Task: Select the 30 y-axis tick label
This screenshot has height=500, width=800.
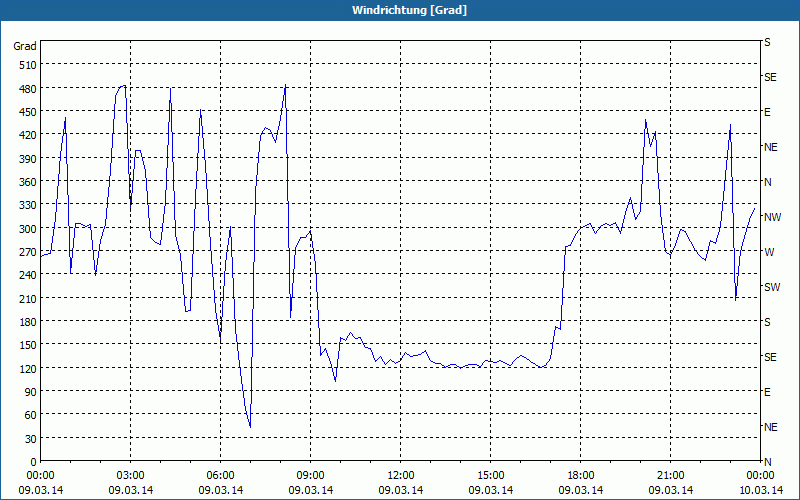Action: (x=31, y=439)
